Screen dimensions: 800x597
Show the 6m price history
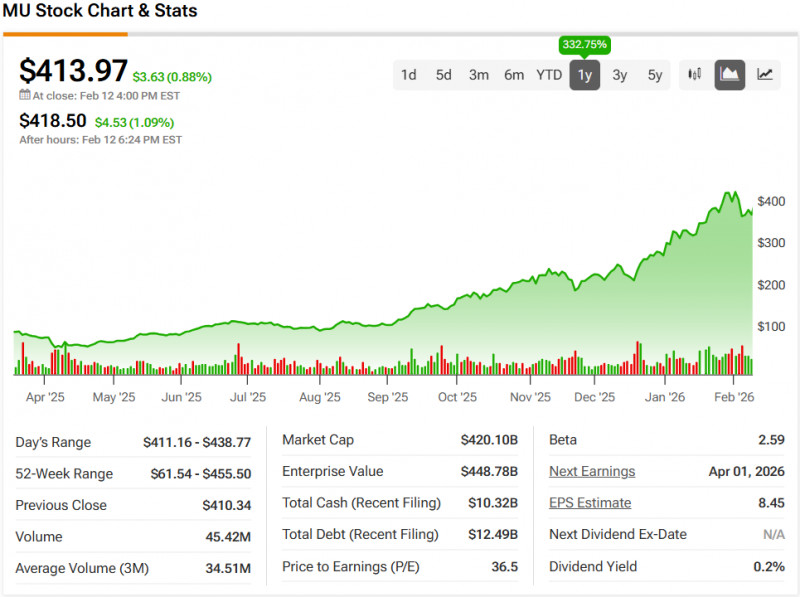(x=514, y=75)
